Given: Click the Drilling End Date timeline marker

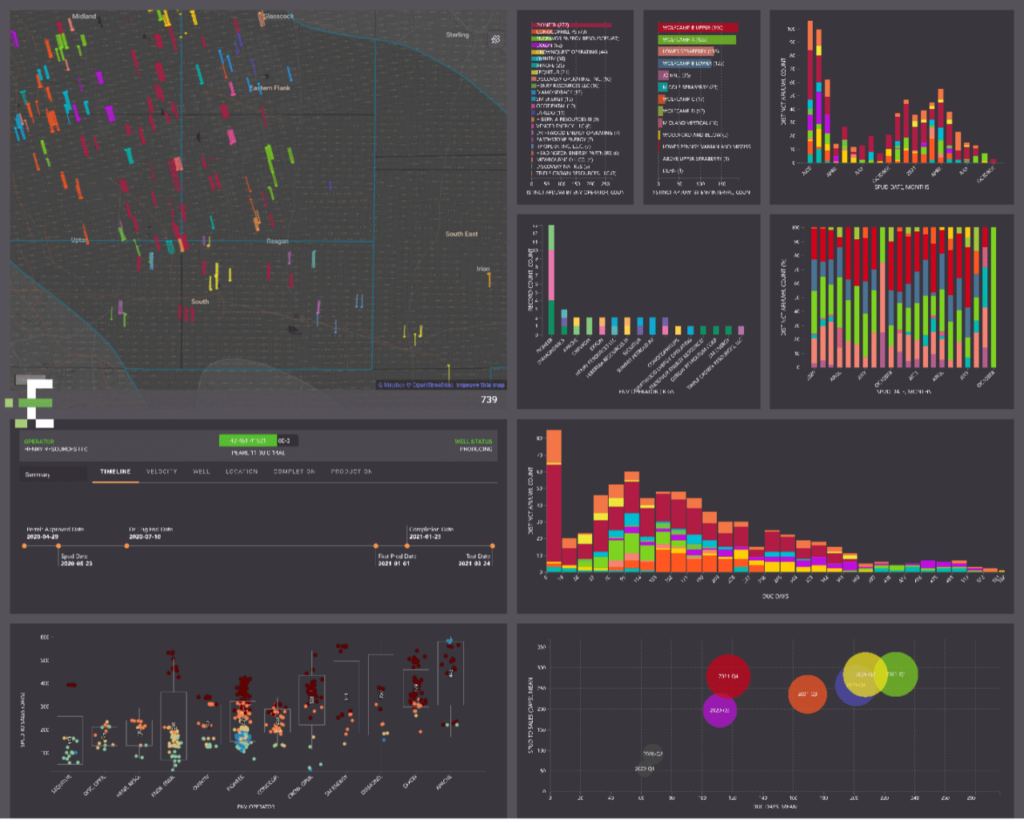Looking at the screenshot, I should [129, 546].
